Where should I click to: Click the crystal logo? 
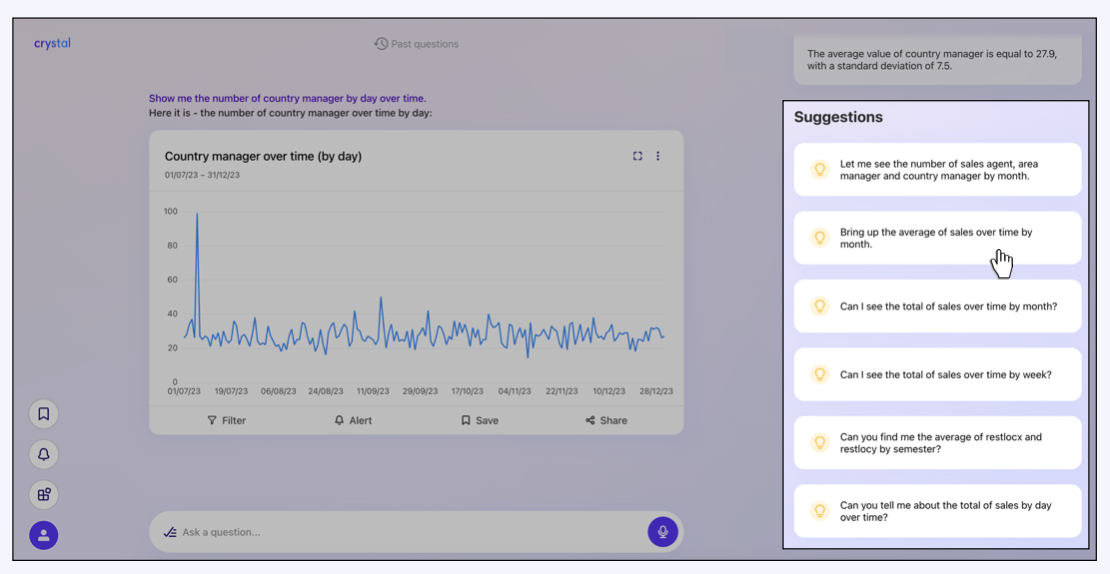tap(52, 44)
